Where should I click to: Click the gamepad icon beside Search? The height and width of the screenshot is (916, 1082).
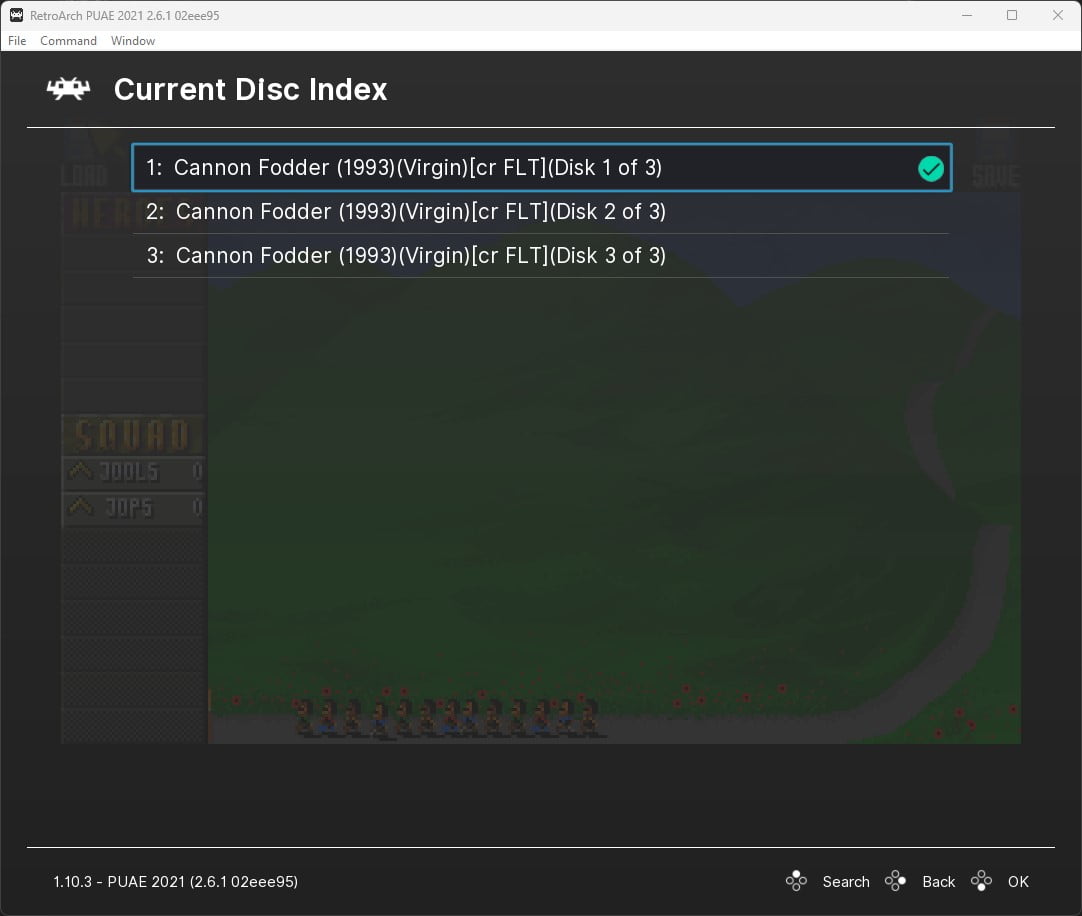[x=796, y=881]
